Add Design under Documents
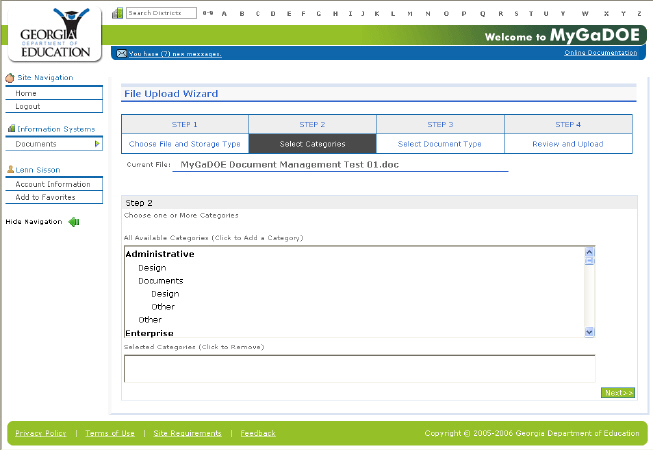This screenshot has height=451, width=653. tap(165, 294)
